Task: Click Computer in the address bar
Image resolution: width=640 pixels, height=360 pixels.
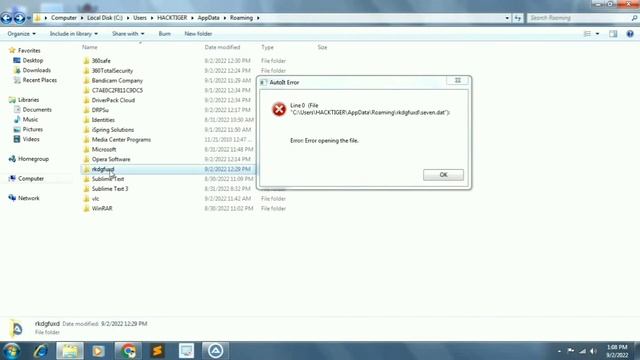Action: [64, 18]
